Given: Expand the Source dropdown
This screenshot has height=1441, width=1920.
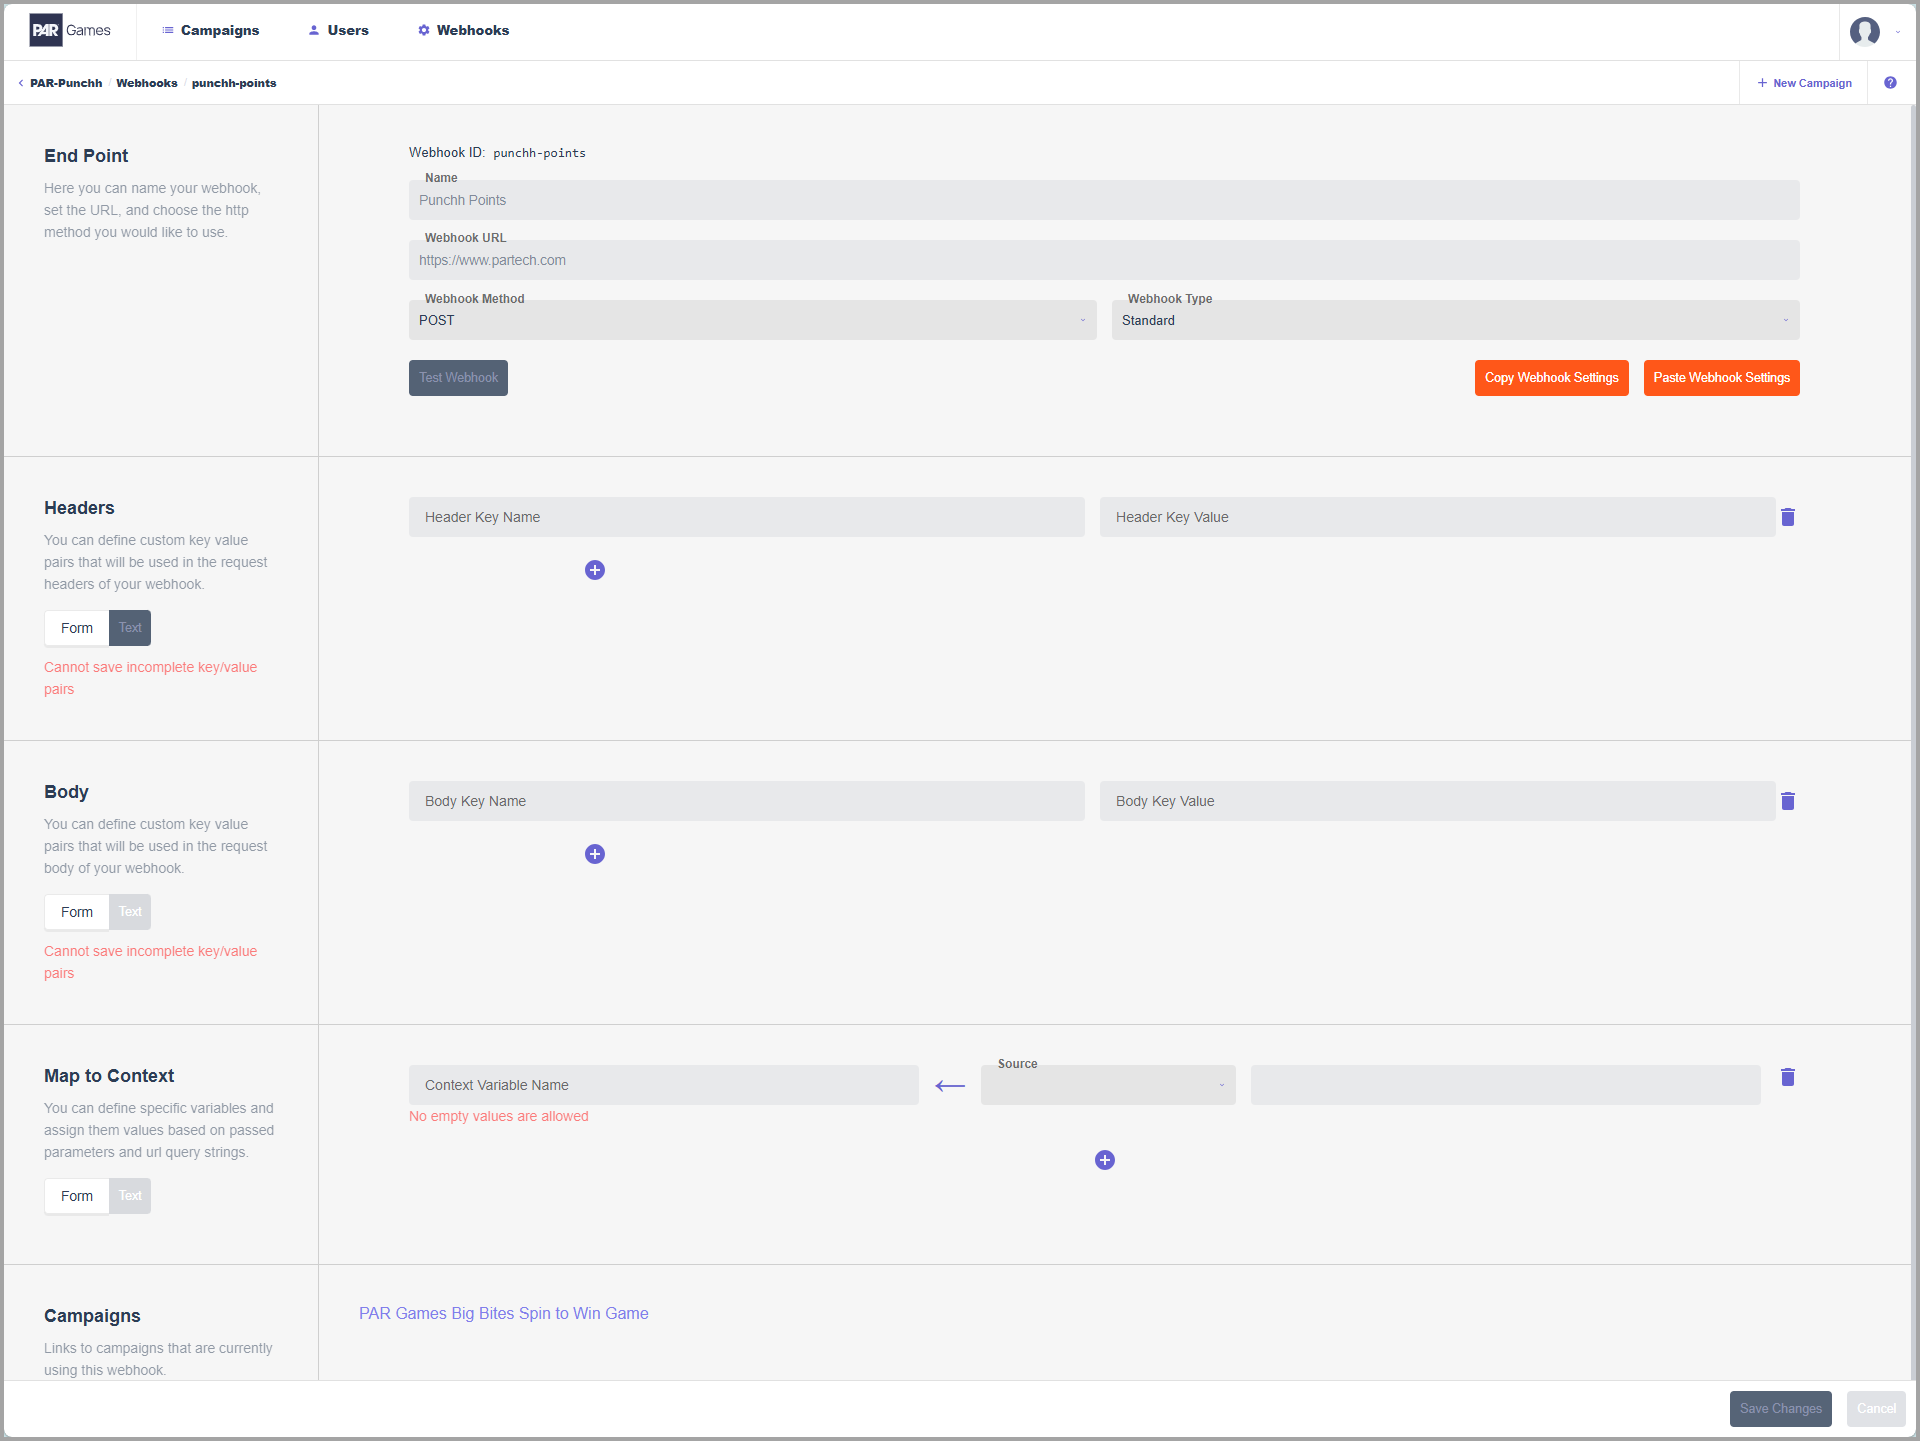Looking at the screenshot, I should click(x=1108, y=1085).
